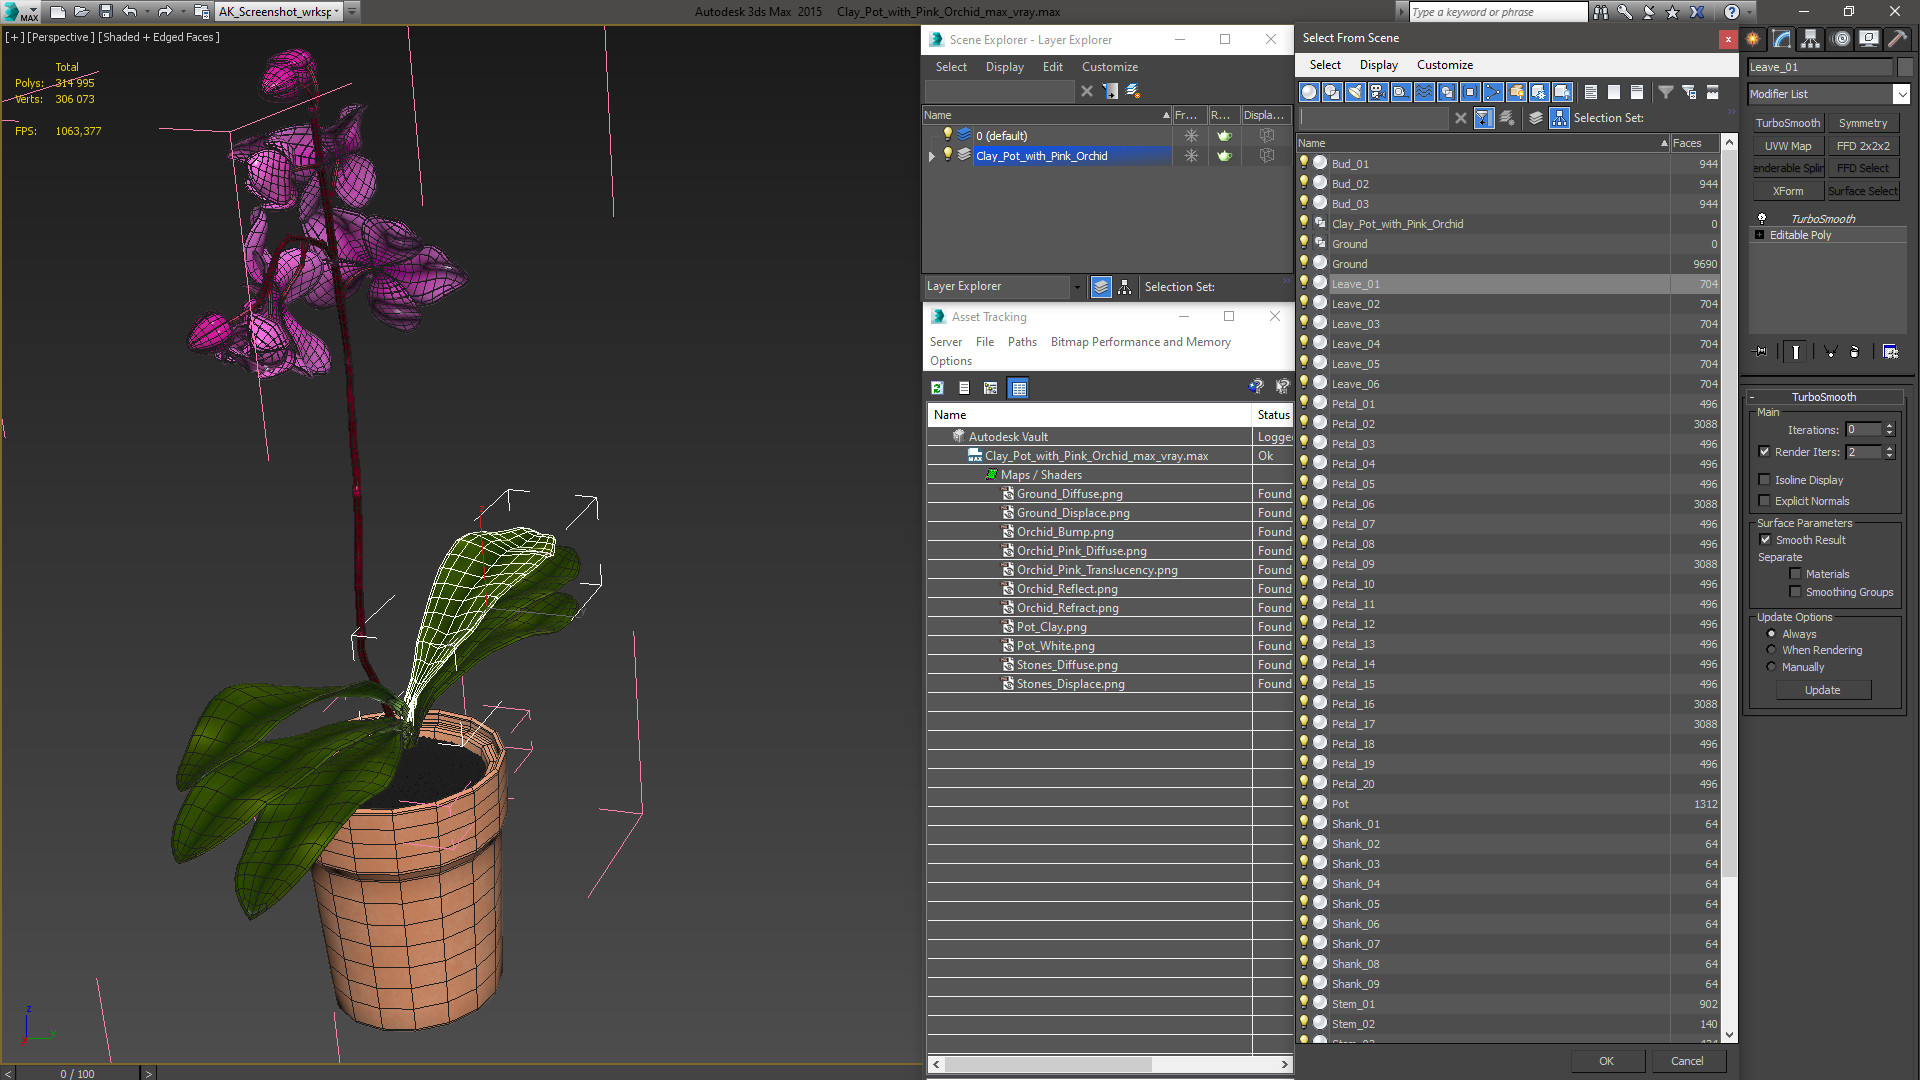
Task: Open the 3ds Max application menu
Action: (20, 12)
